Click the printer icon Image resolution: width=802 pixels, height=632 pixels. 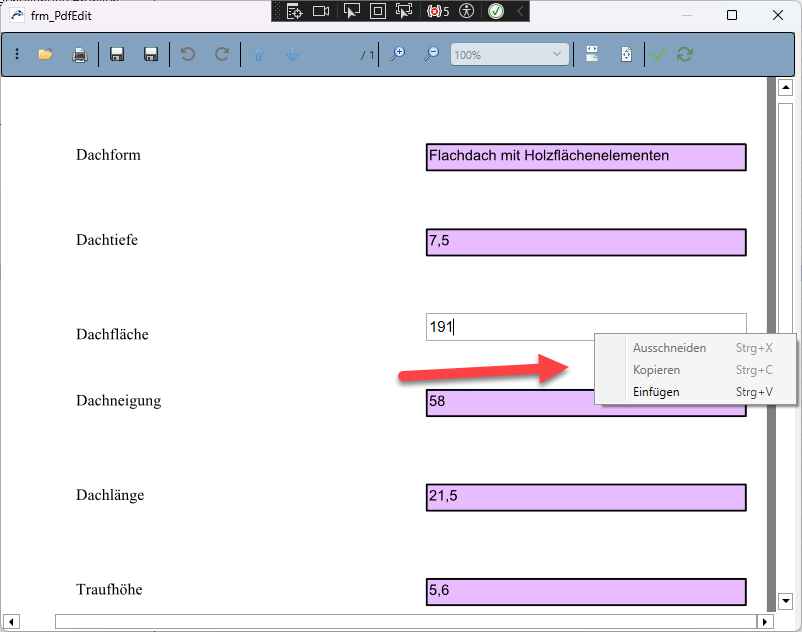click(x=80, y=55)
